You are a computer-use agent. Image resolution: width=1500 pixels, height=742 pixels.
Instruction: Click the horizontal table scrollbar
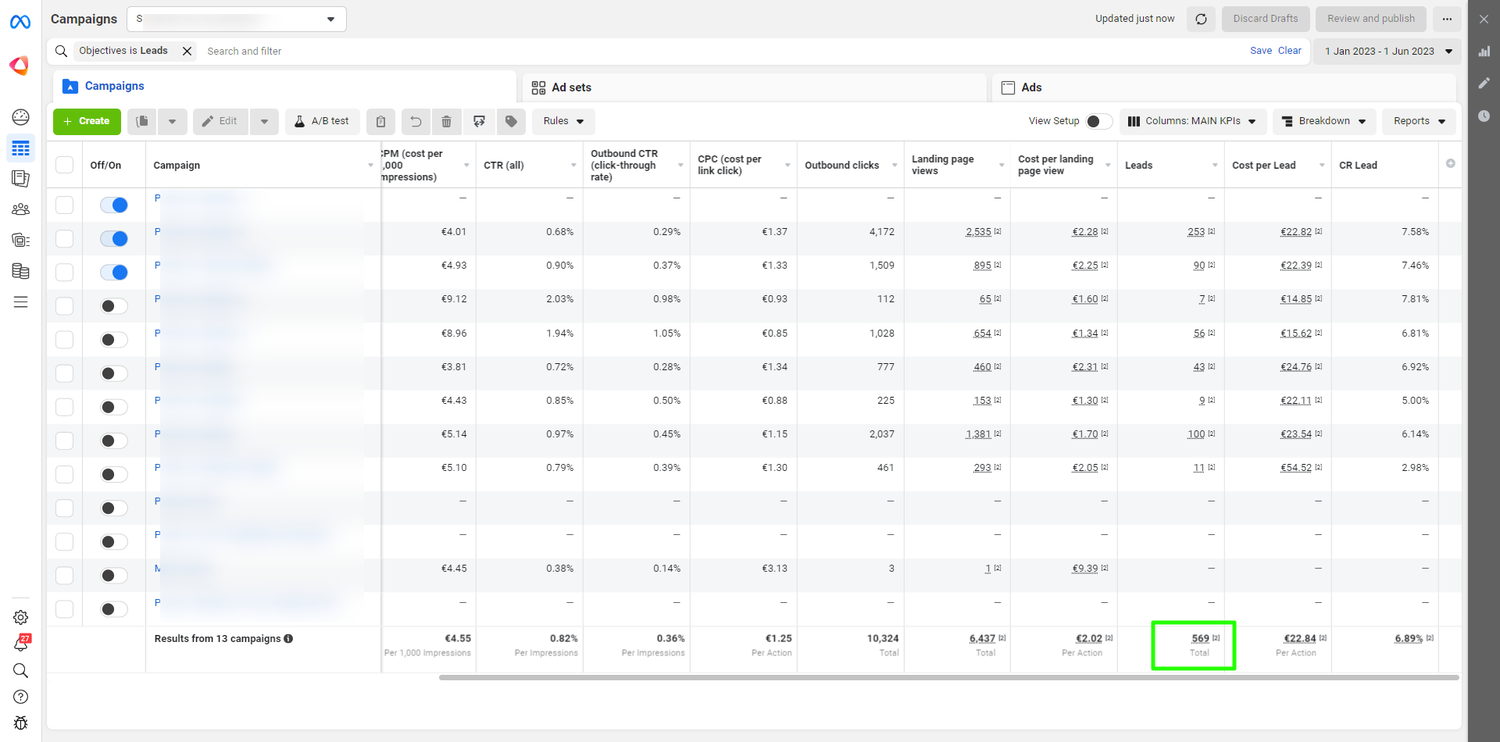948,678
